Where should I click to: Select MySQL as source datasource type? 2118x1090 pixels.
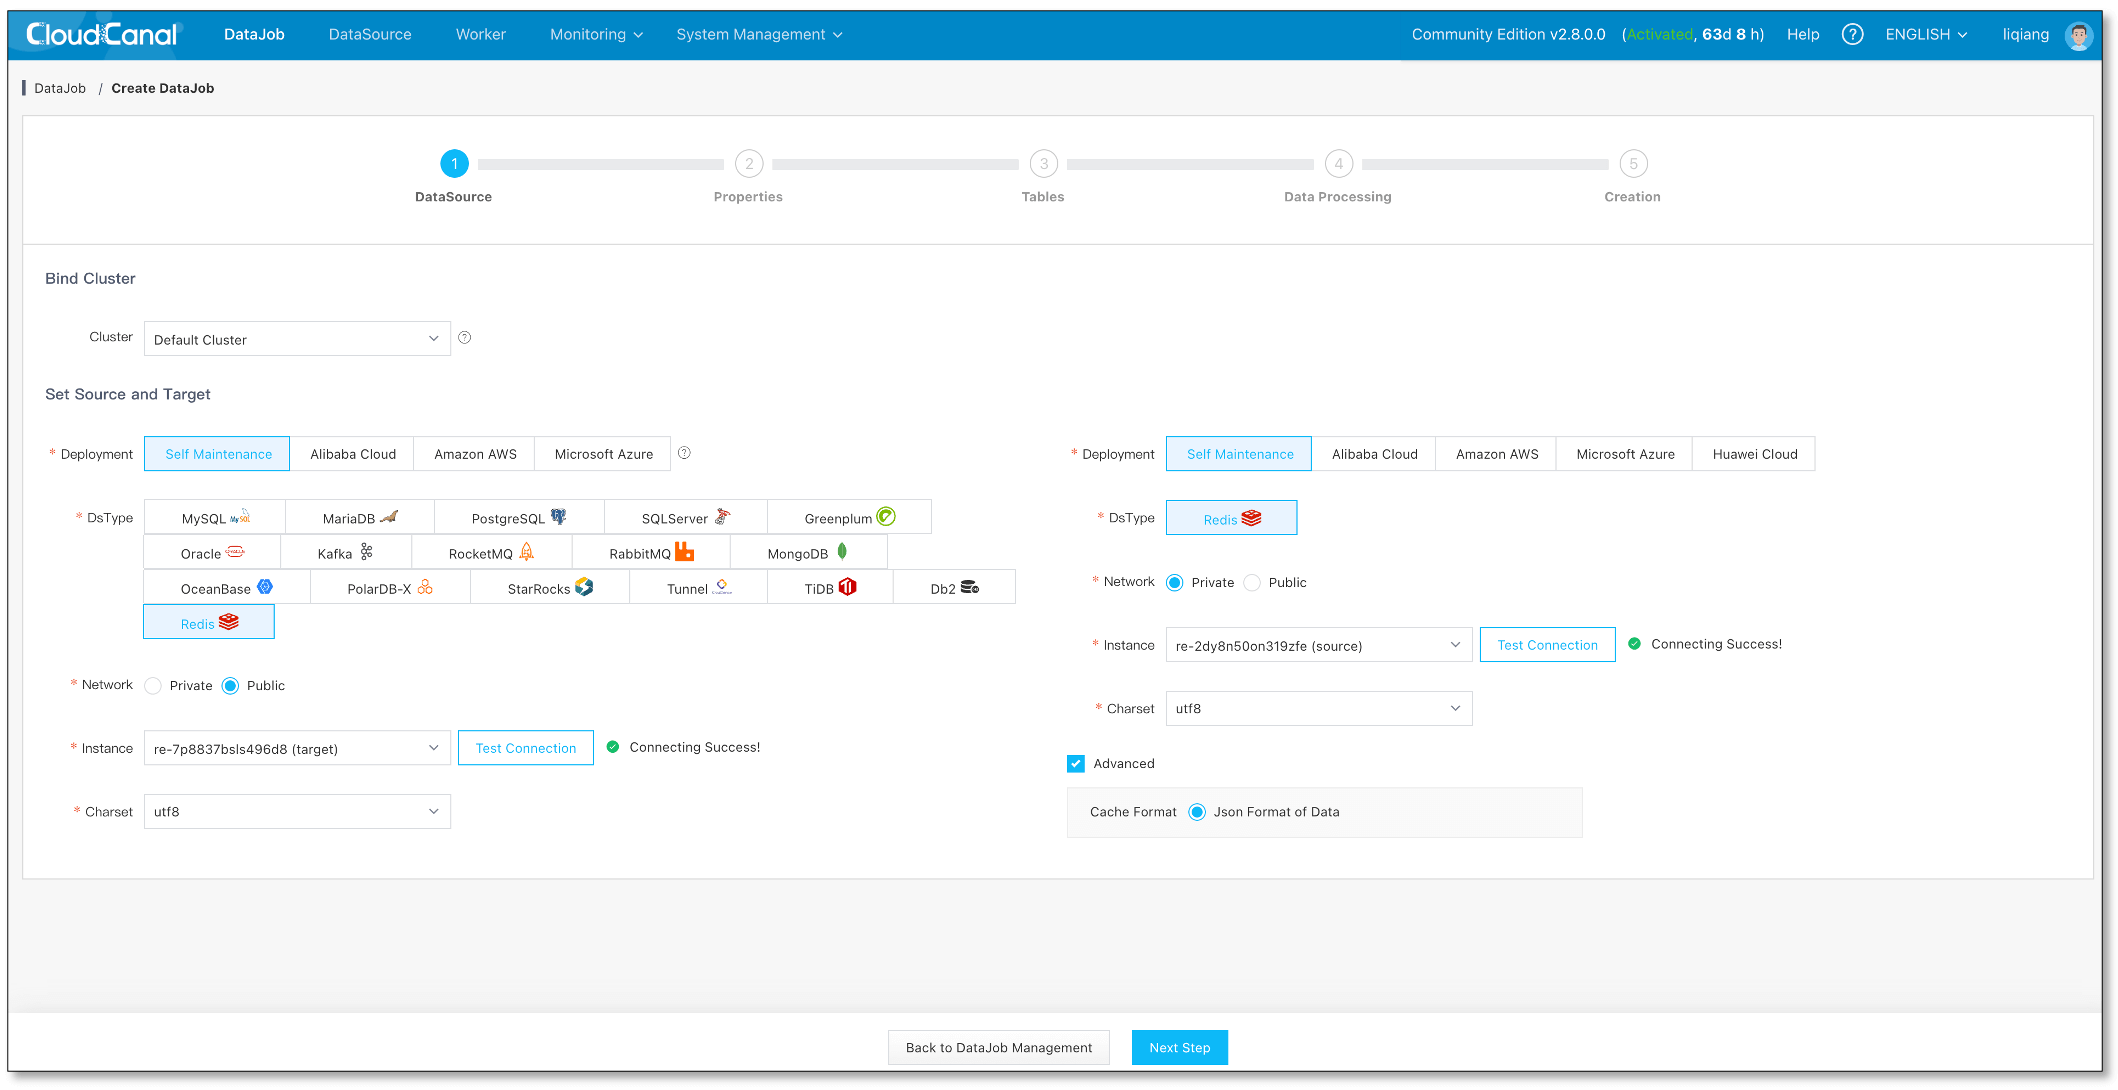tap(215, 518)
